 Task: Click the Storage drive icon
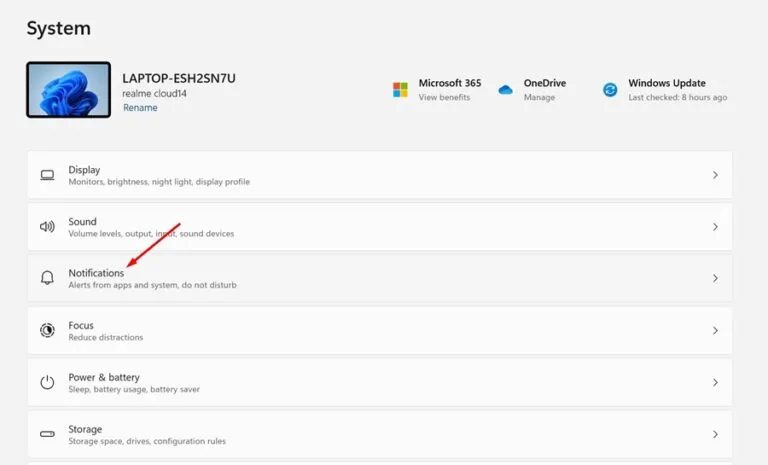47,434
